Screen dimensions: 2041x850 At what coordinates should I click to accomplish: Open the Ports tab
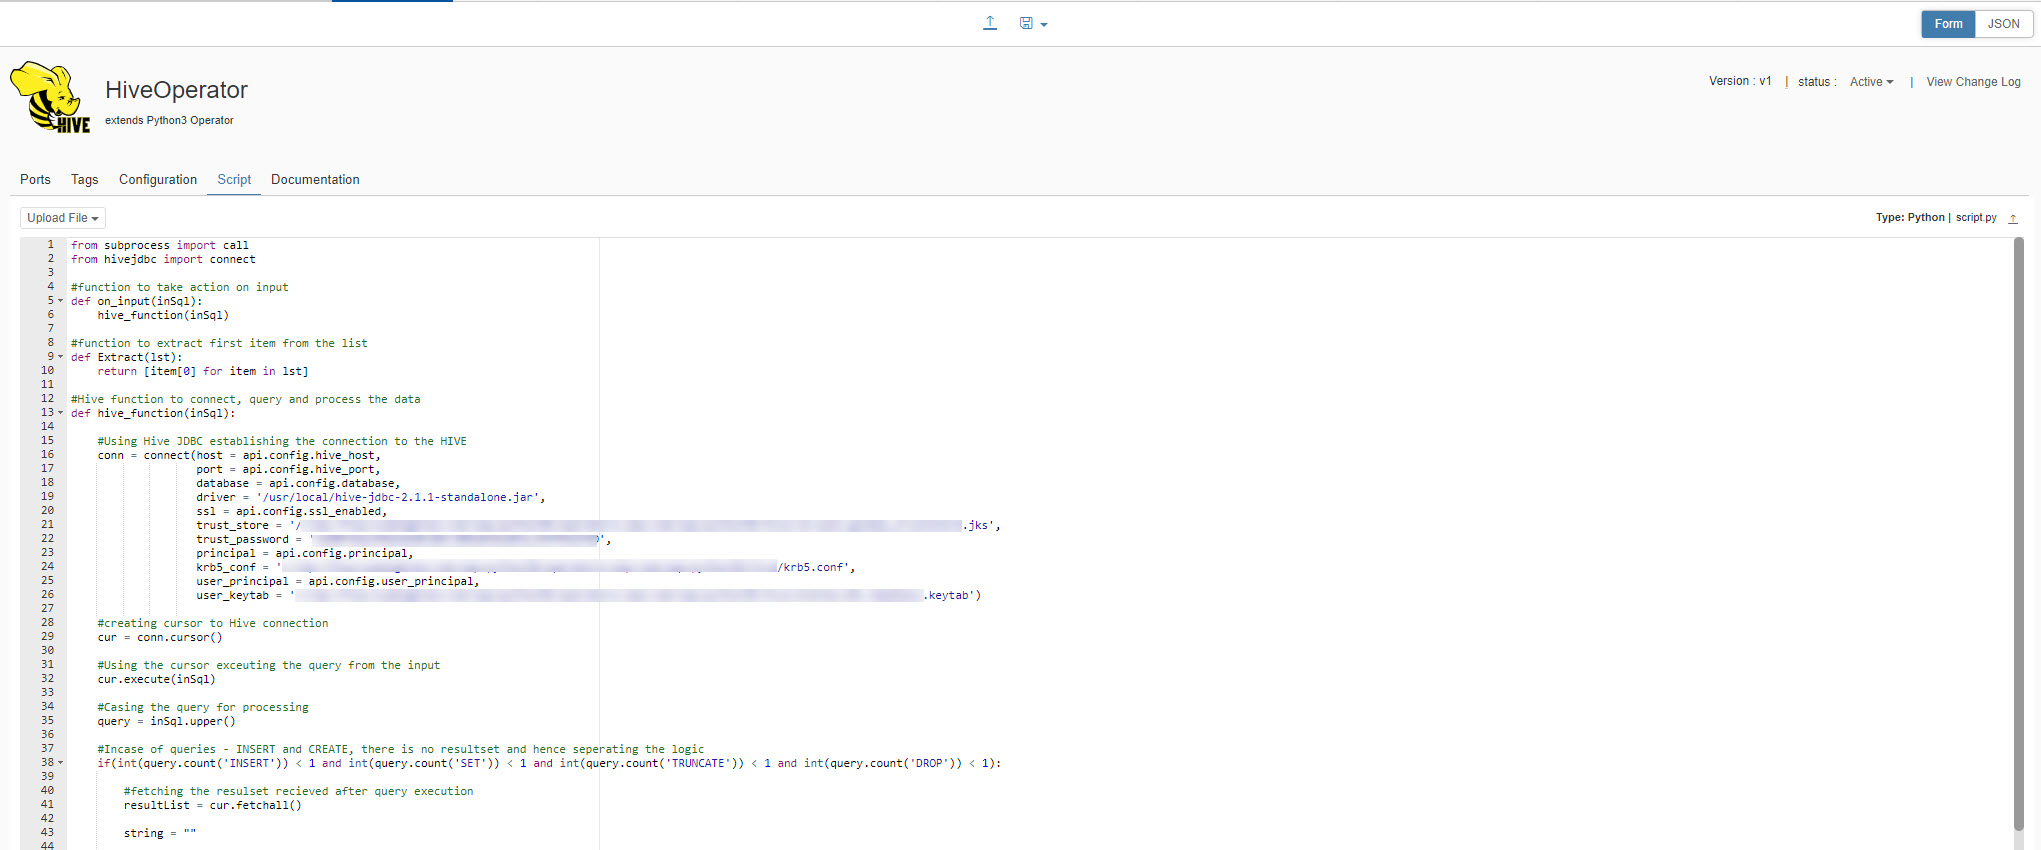tap(35, 180)
